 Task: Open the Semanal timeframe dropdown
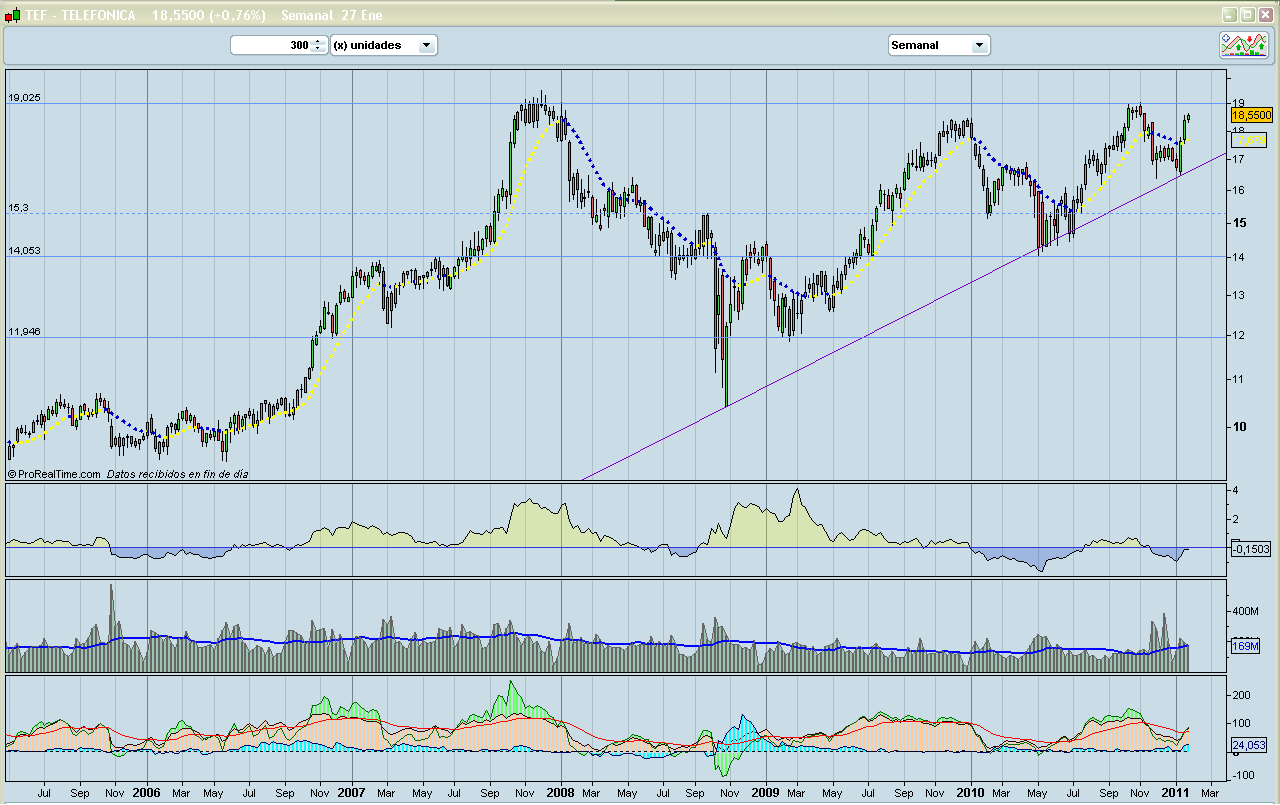point(939,45)
